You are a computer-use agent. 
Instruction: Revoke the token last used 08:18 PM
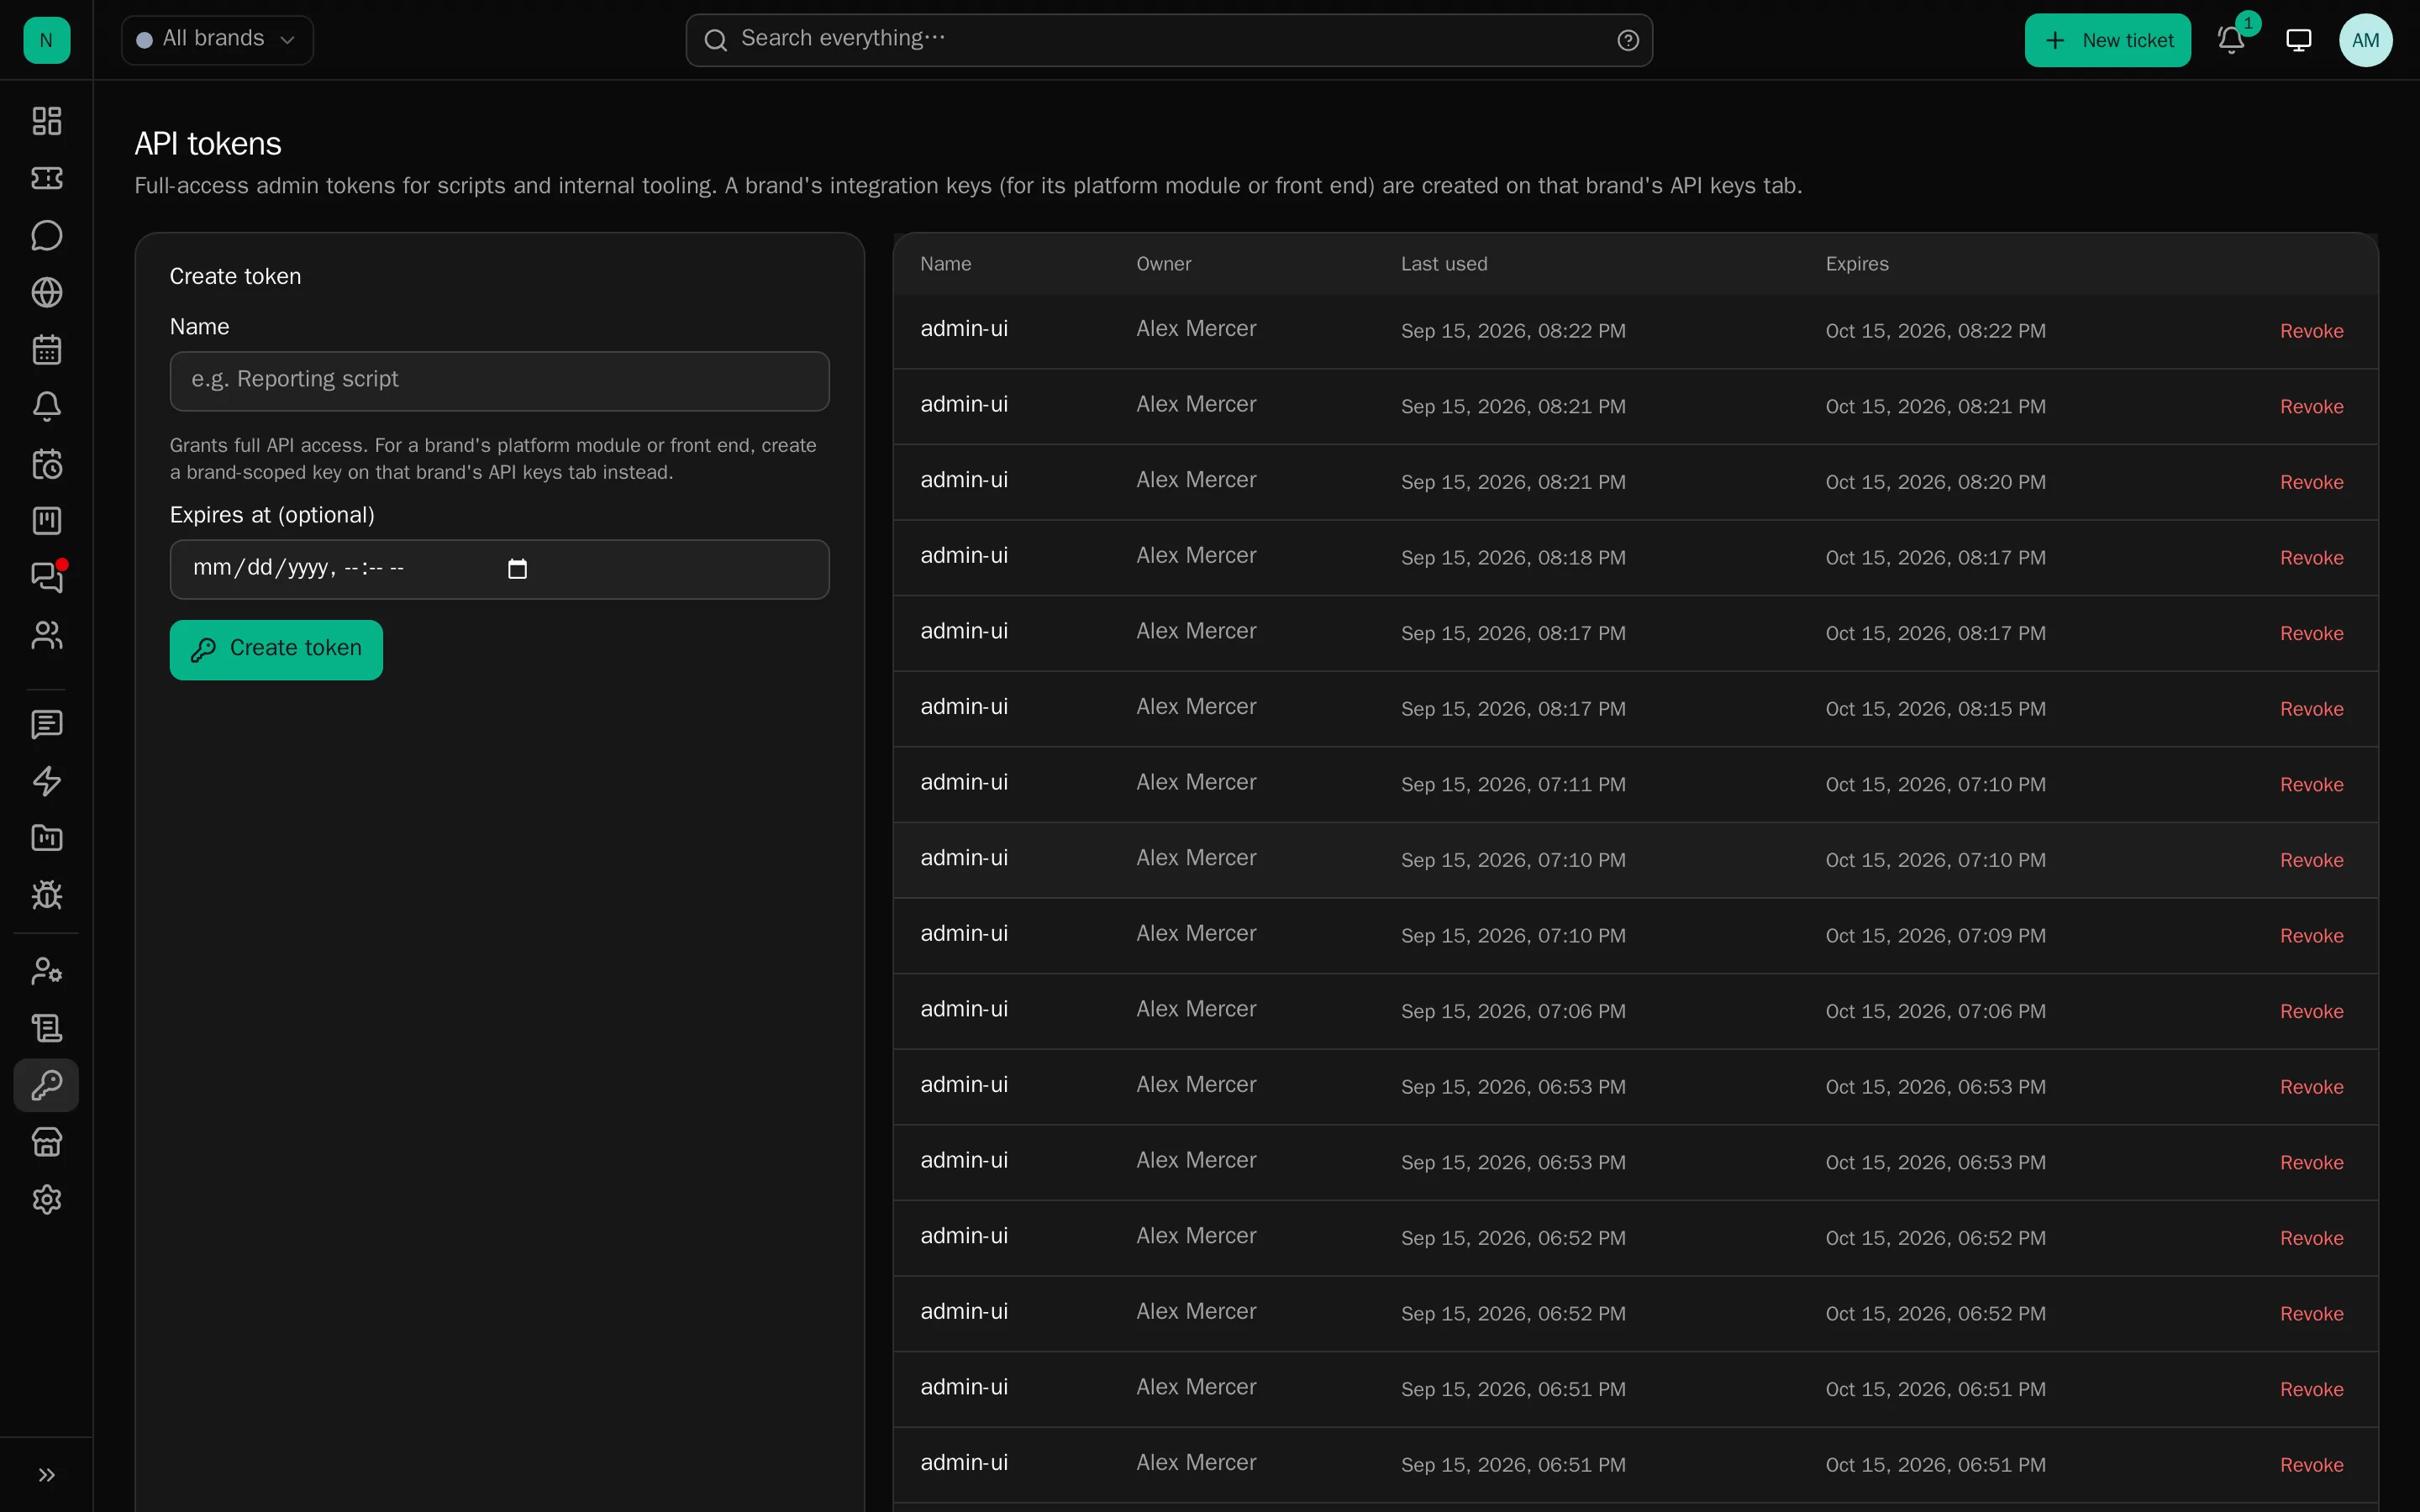2311,558
